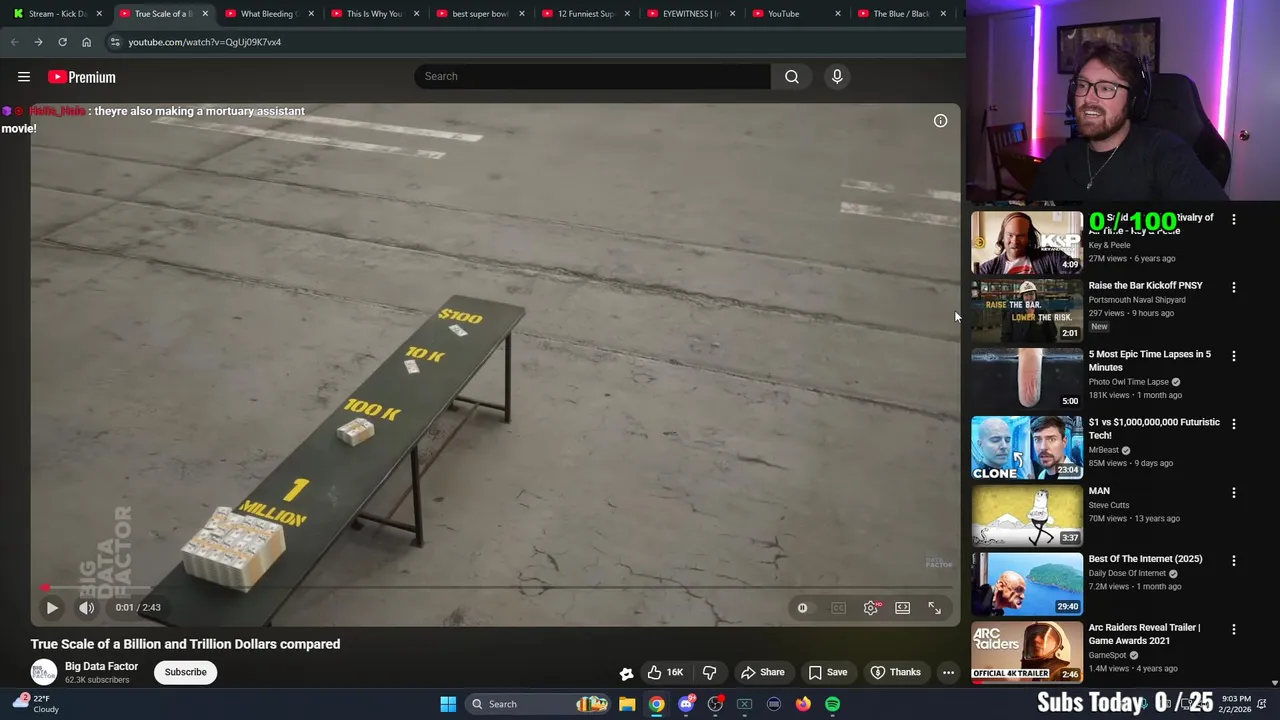The image size is (1280, 720).
Task: Click the Windows taskbar Search box
Action: (x=538, y=704)
